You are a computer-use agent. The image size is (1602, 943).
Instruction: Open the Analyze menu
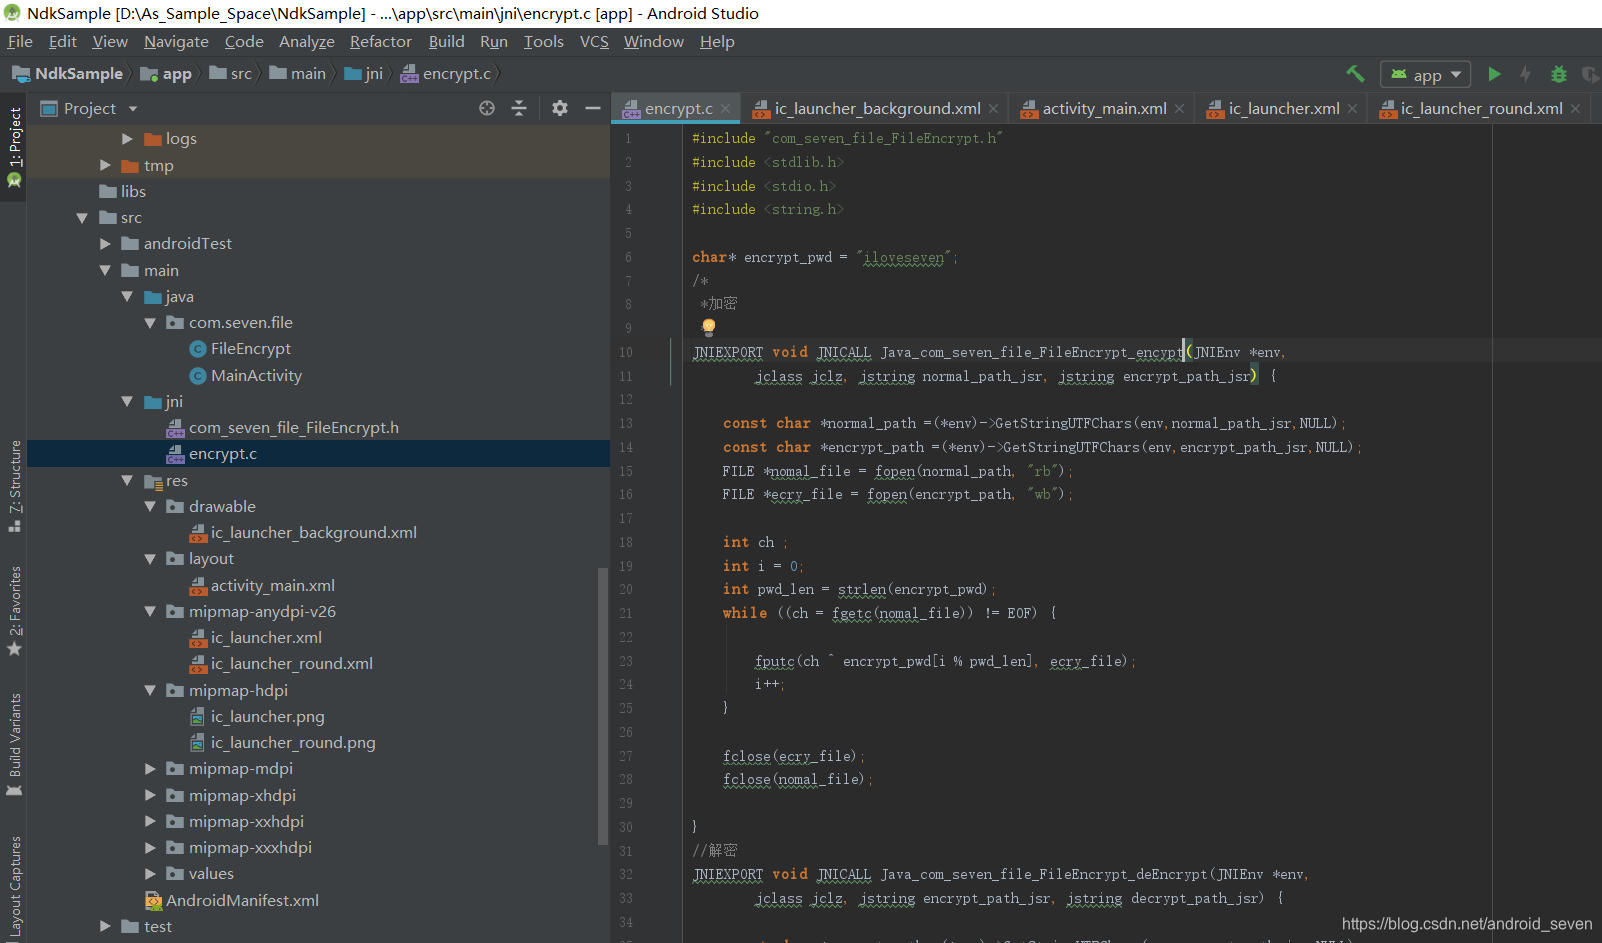tap(307, 41)
